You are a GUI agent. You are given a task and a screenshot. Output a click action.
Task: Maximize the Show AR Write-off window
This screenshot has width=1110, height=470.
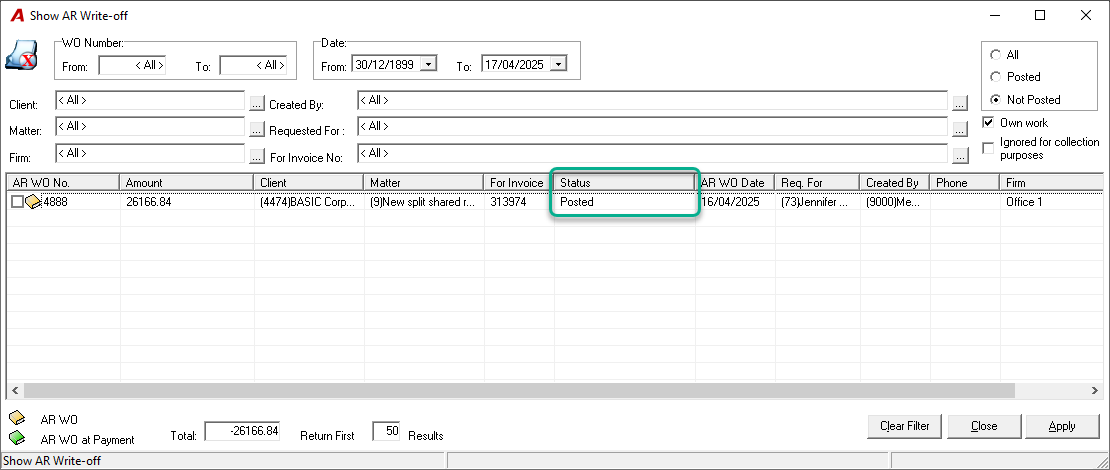point(1040,15)
